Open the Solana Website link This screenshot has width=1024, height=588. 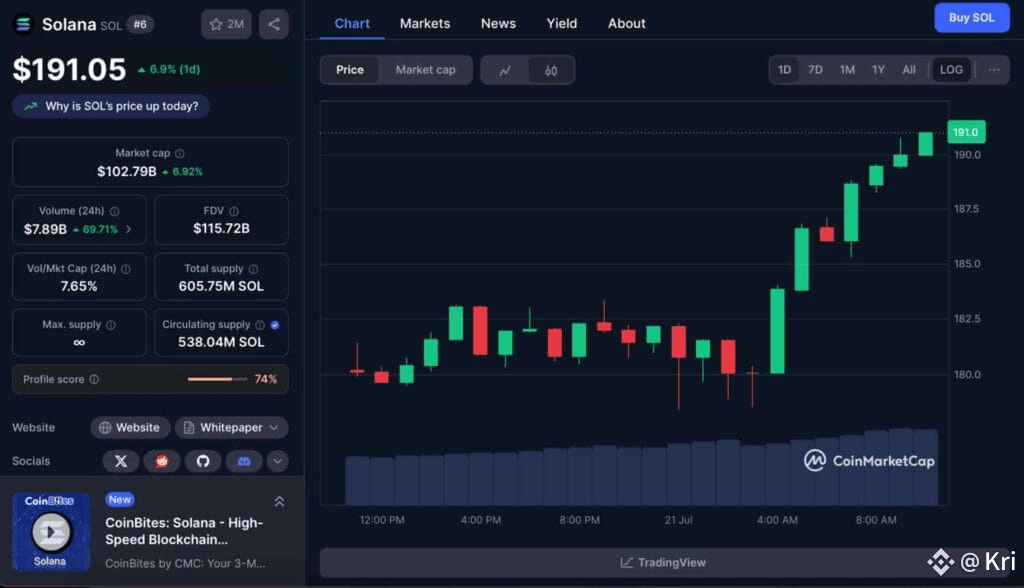point(130,427)
